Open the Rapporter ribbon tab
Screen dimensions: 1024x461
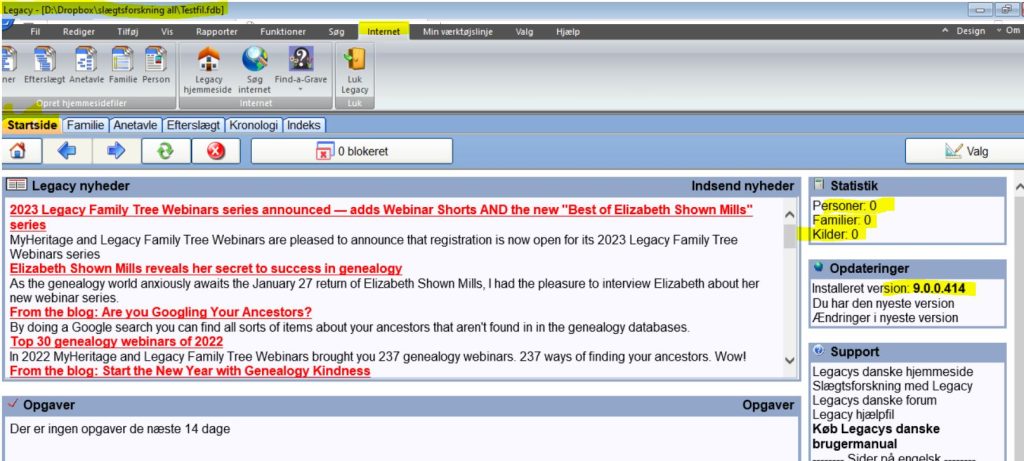click(217, 31)
